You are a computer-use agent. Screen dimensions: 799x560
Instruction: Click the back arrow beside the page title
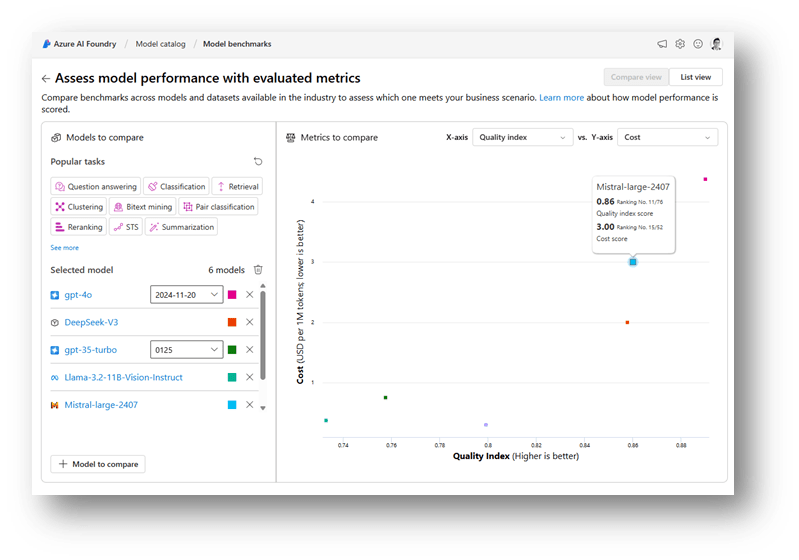(x=46, y=78)
